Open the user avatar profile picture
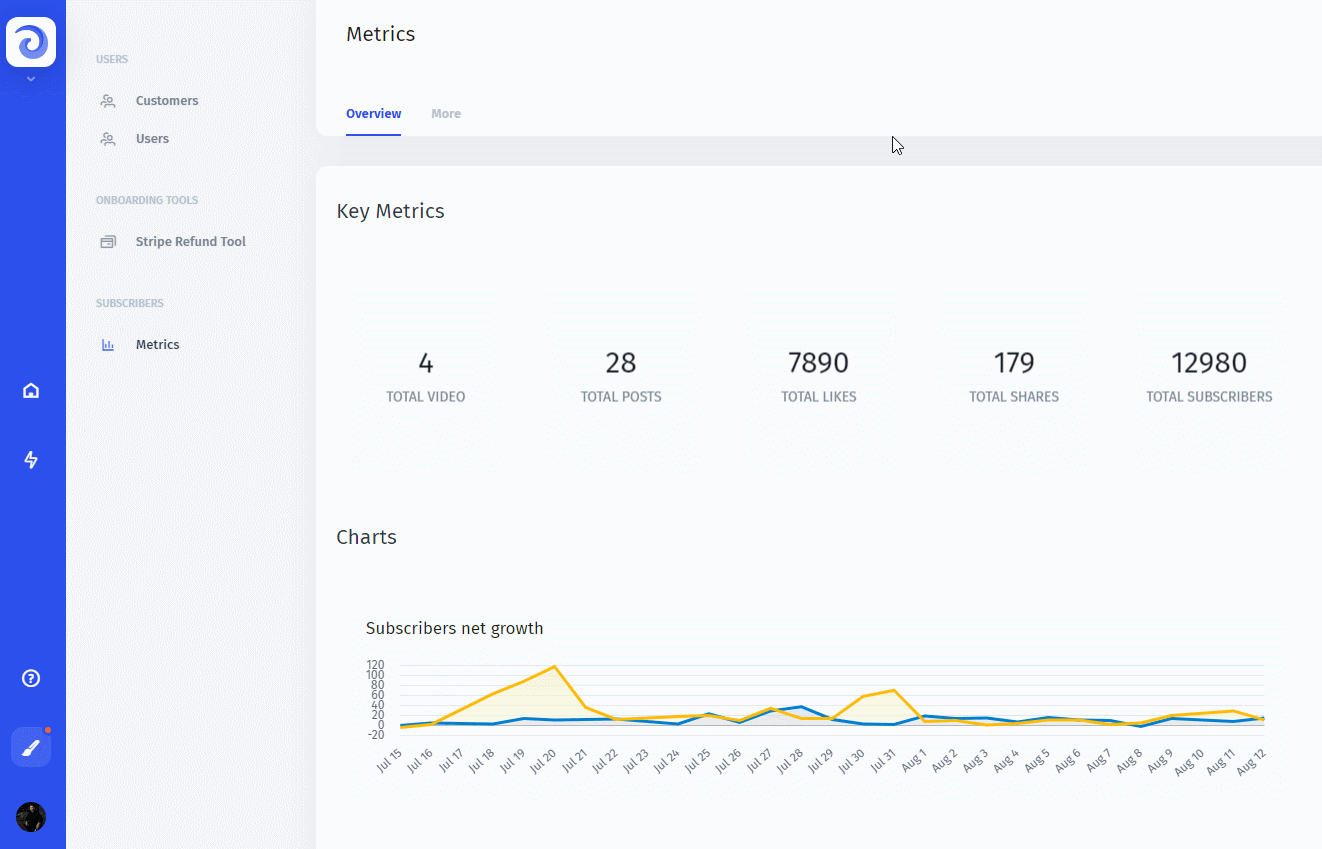This screenshot has height=849, width=1322. 31,817
